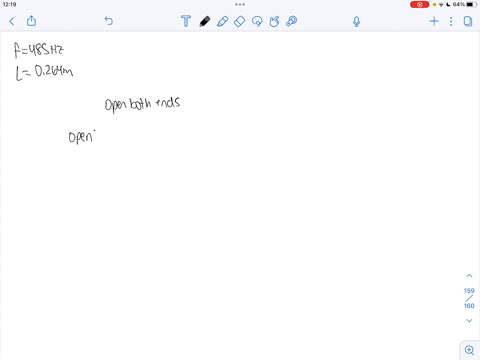Tap handwritten text 'Open both ends'
The image size is (480, 360).
142,104
